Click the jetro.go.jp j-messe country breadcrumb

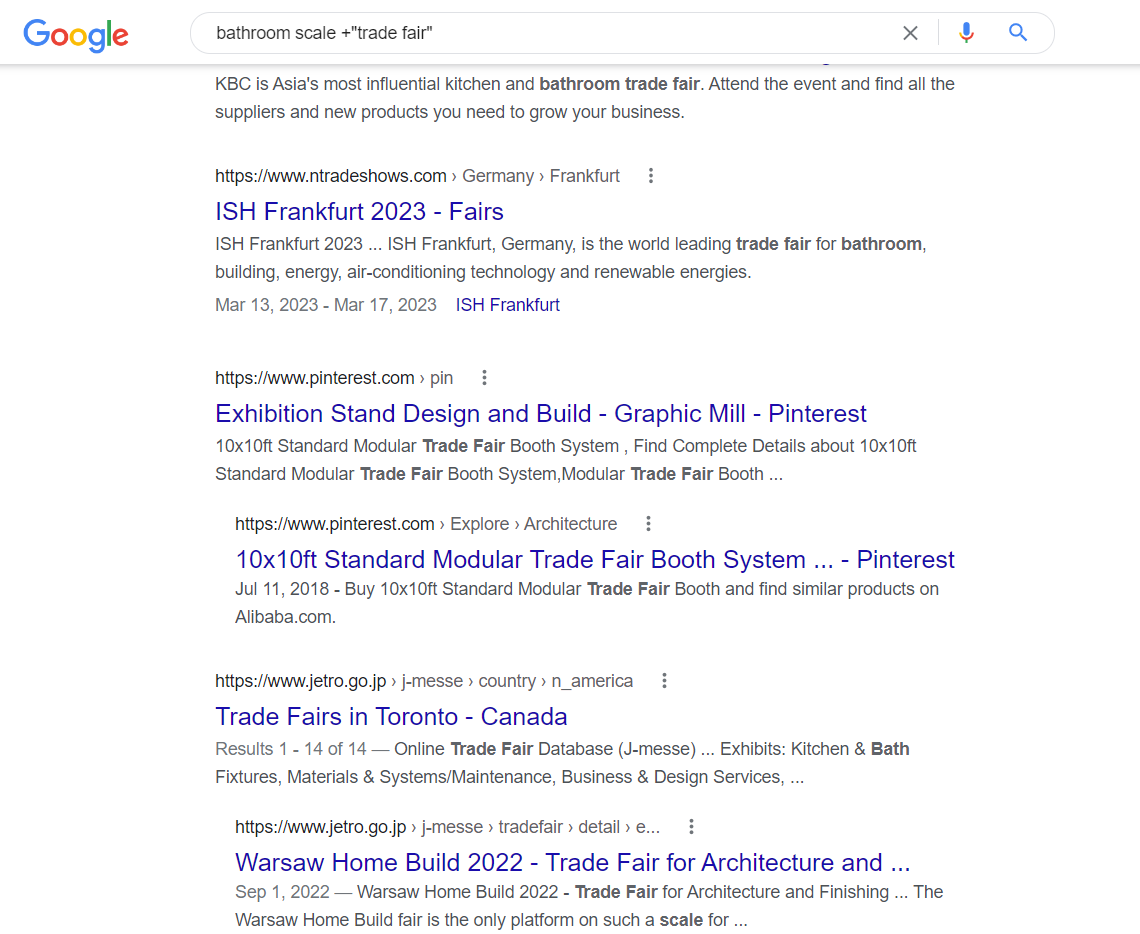[x=424, y=681]
